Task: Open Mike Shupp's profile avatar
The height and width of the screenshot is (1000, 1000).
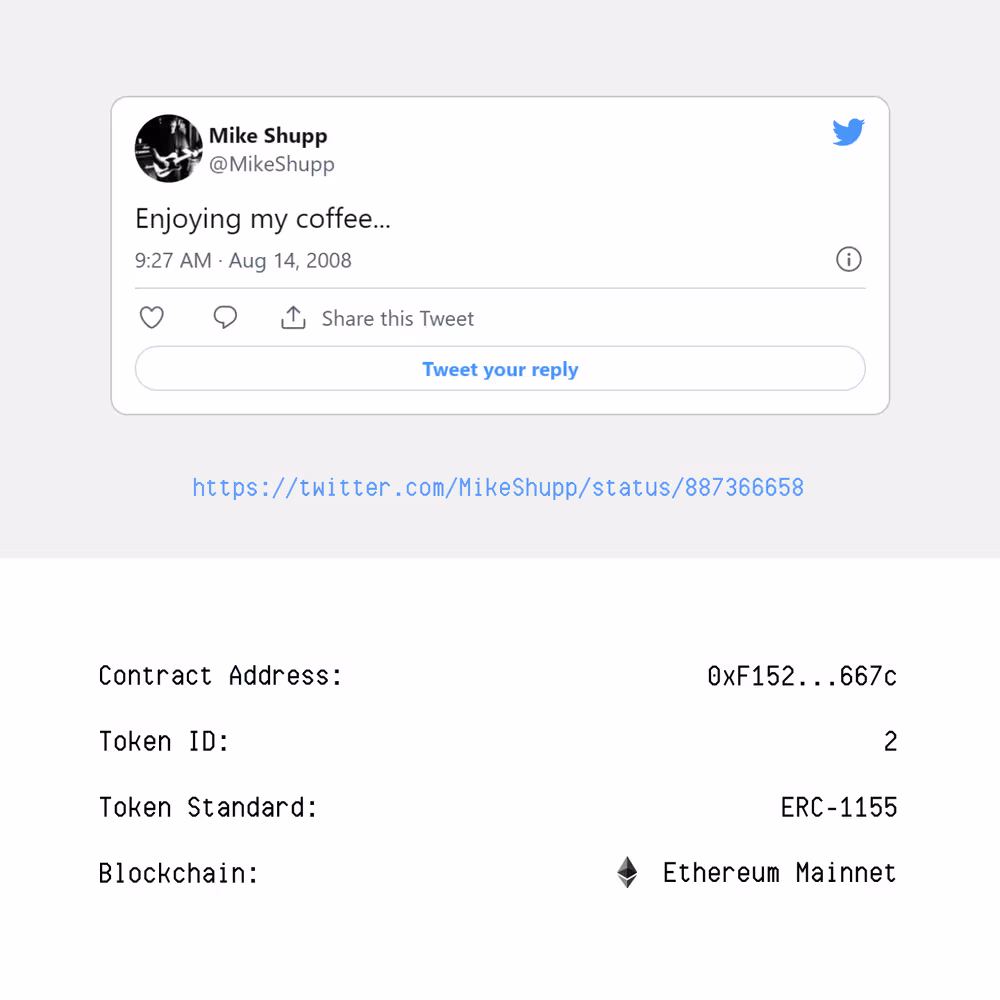Action: coord(169,148)
